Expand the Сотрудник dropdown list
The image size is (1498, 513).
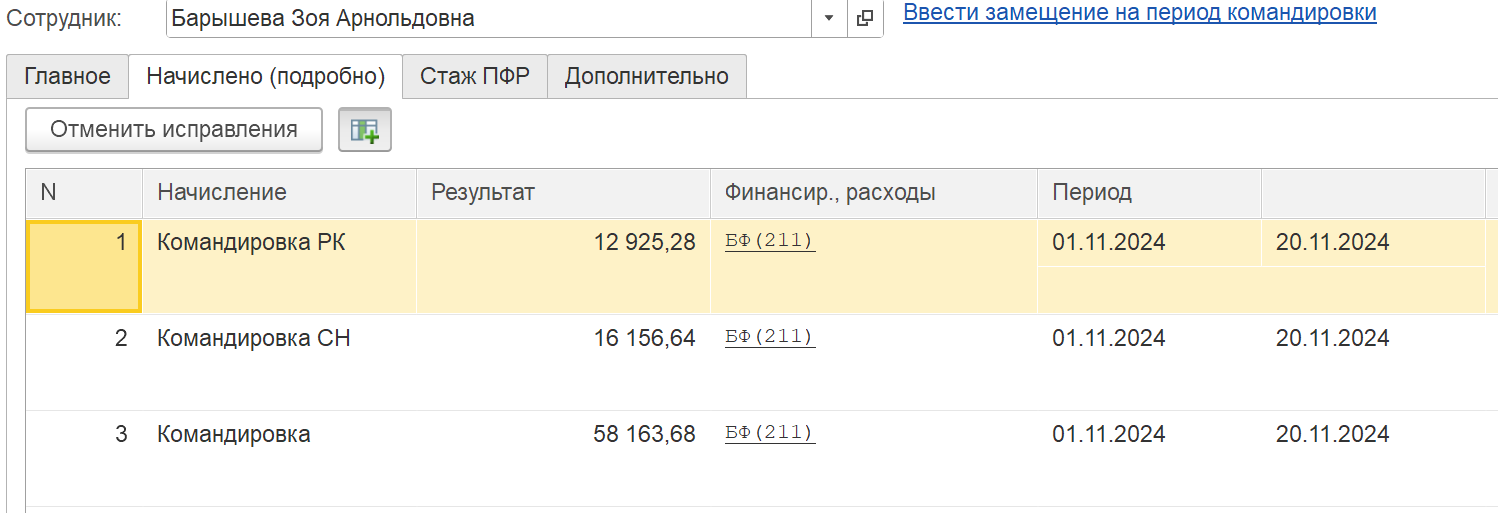829,18
